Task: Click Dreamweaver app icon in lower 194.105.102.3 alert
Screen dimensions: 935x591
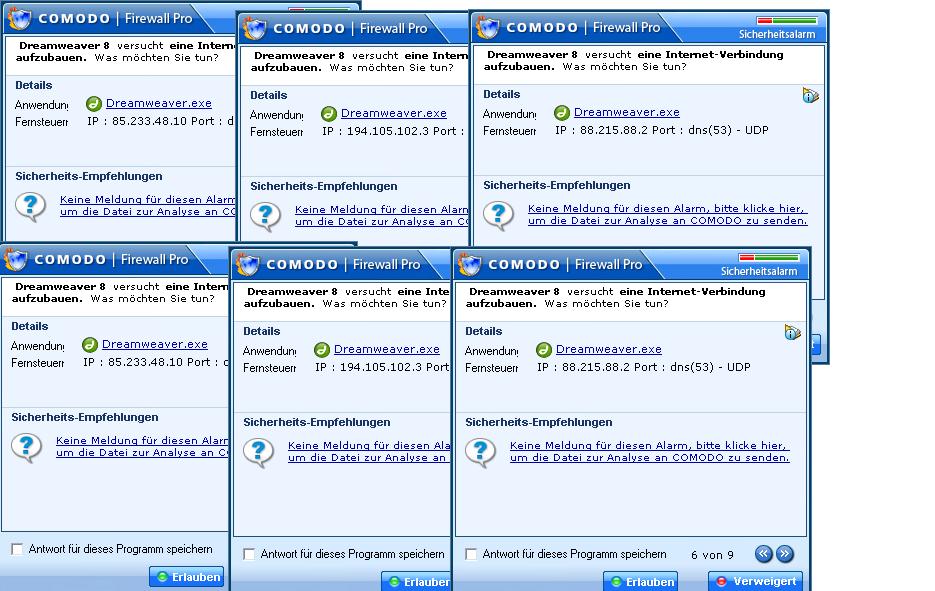Action: 322,349
